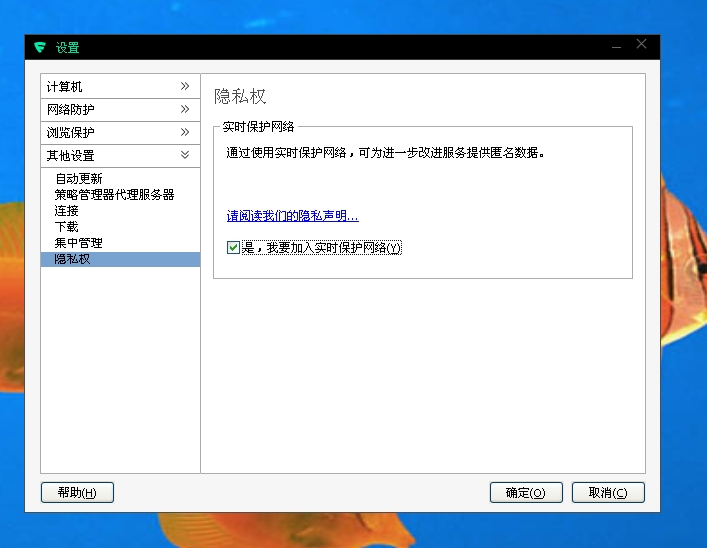
Task: Minimize the 设置 window
Action: coord(616,46)
